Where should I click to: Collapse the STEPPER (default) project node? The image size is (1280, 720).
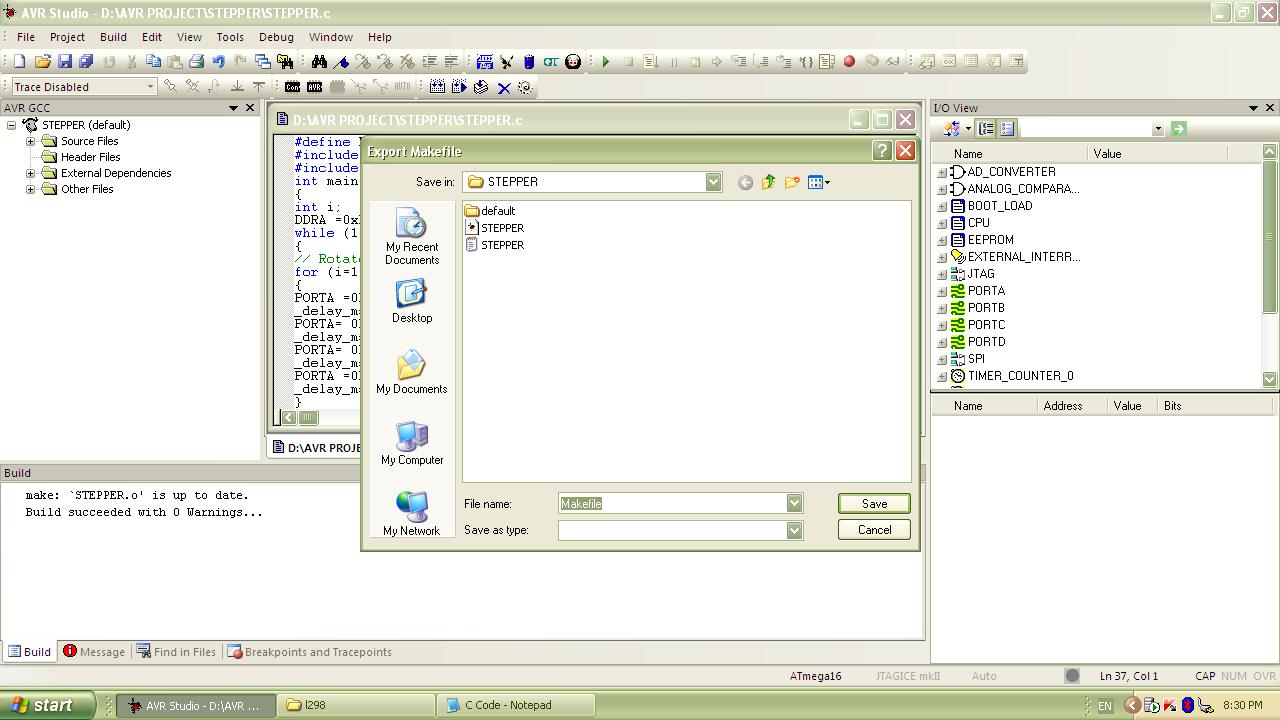pyautogui.click(x=12, y=125)
